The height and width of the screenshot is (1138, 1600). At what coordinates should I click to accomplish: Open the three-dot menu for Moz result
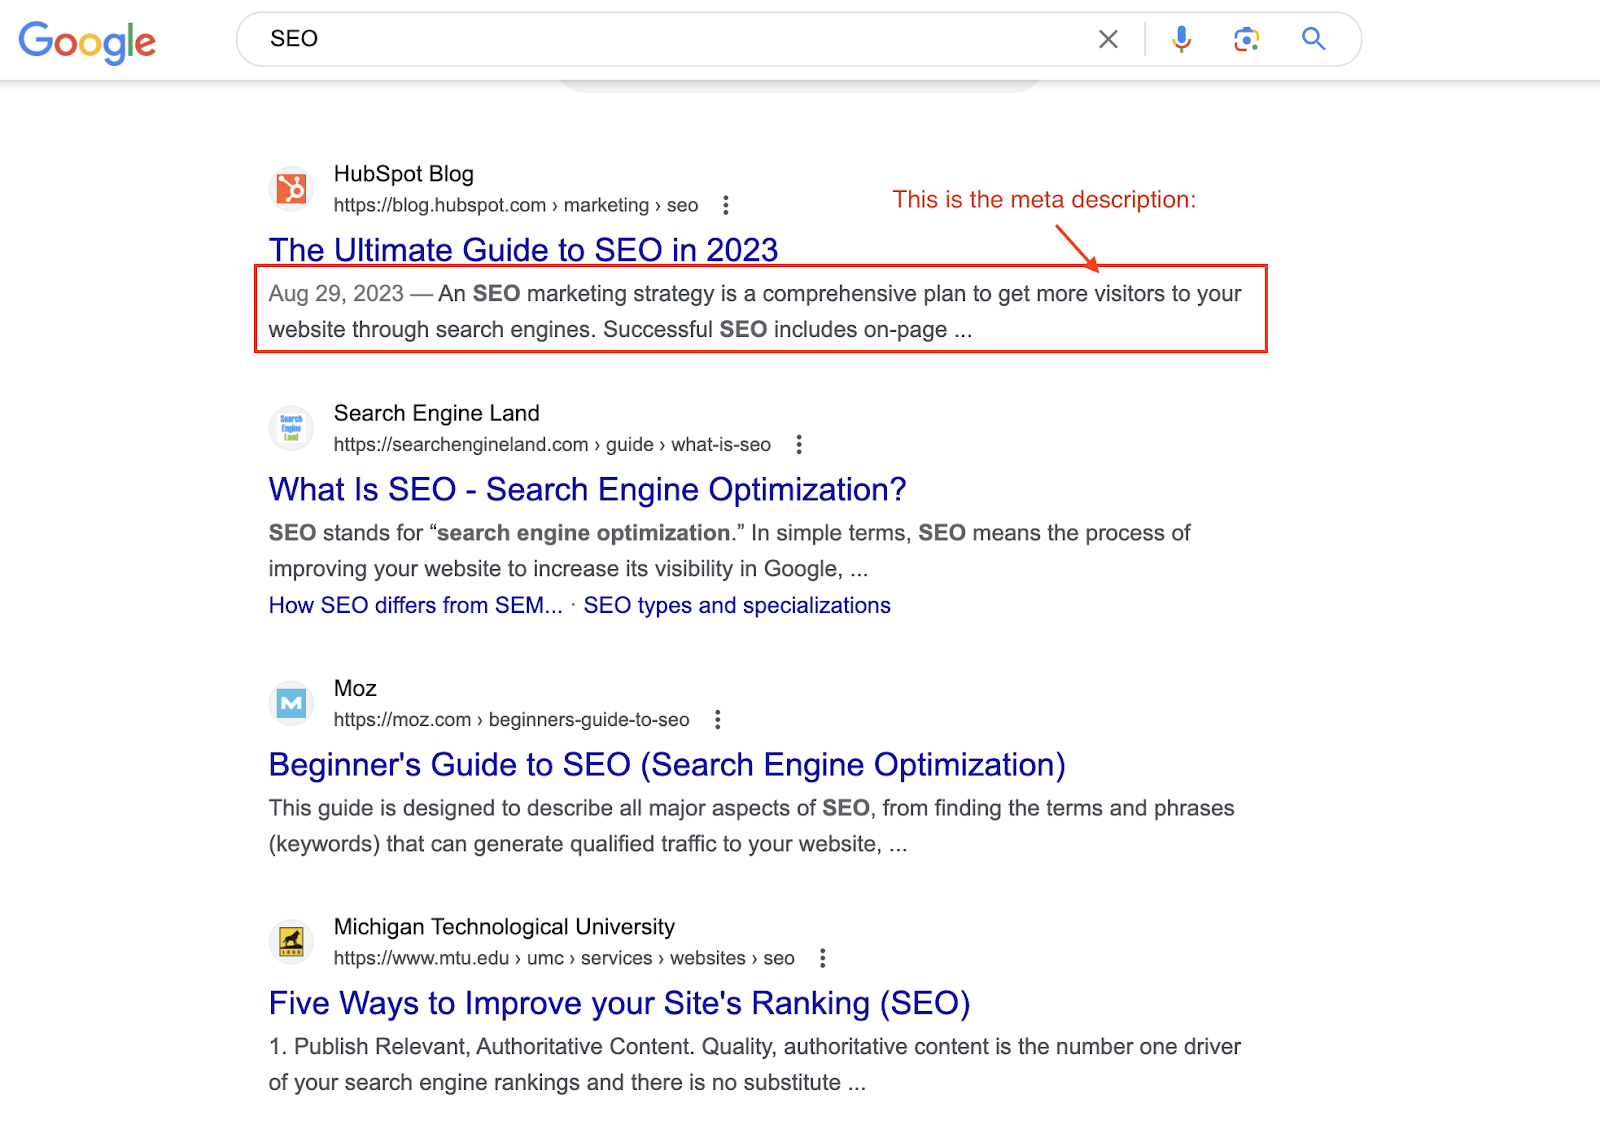point(718,719)
